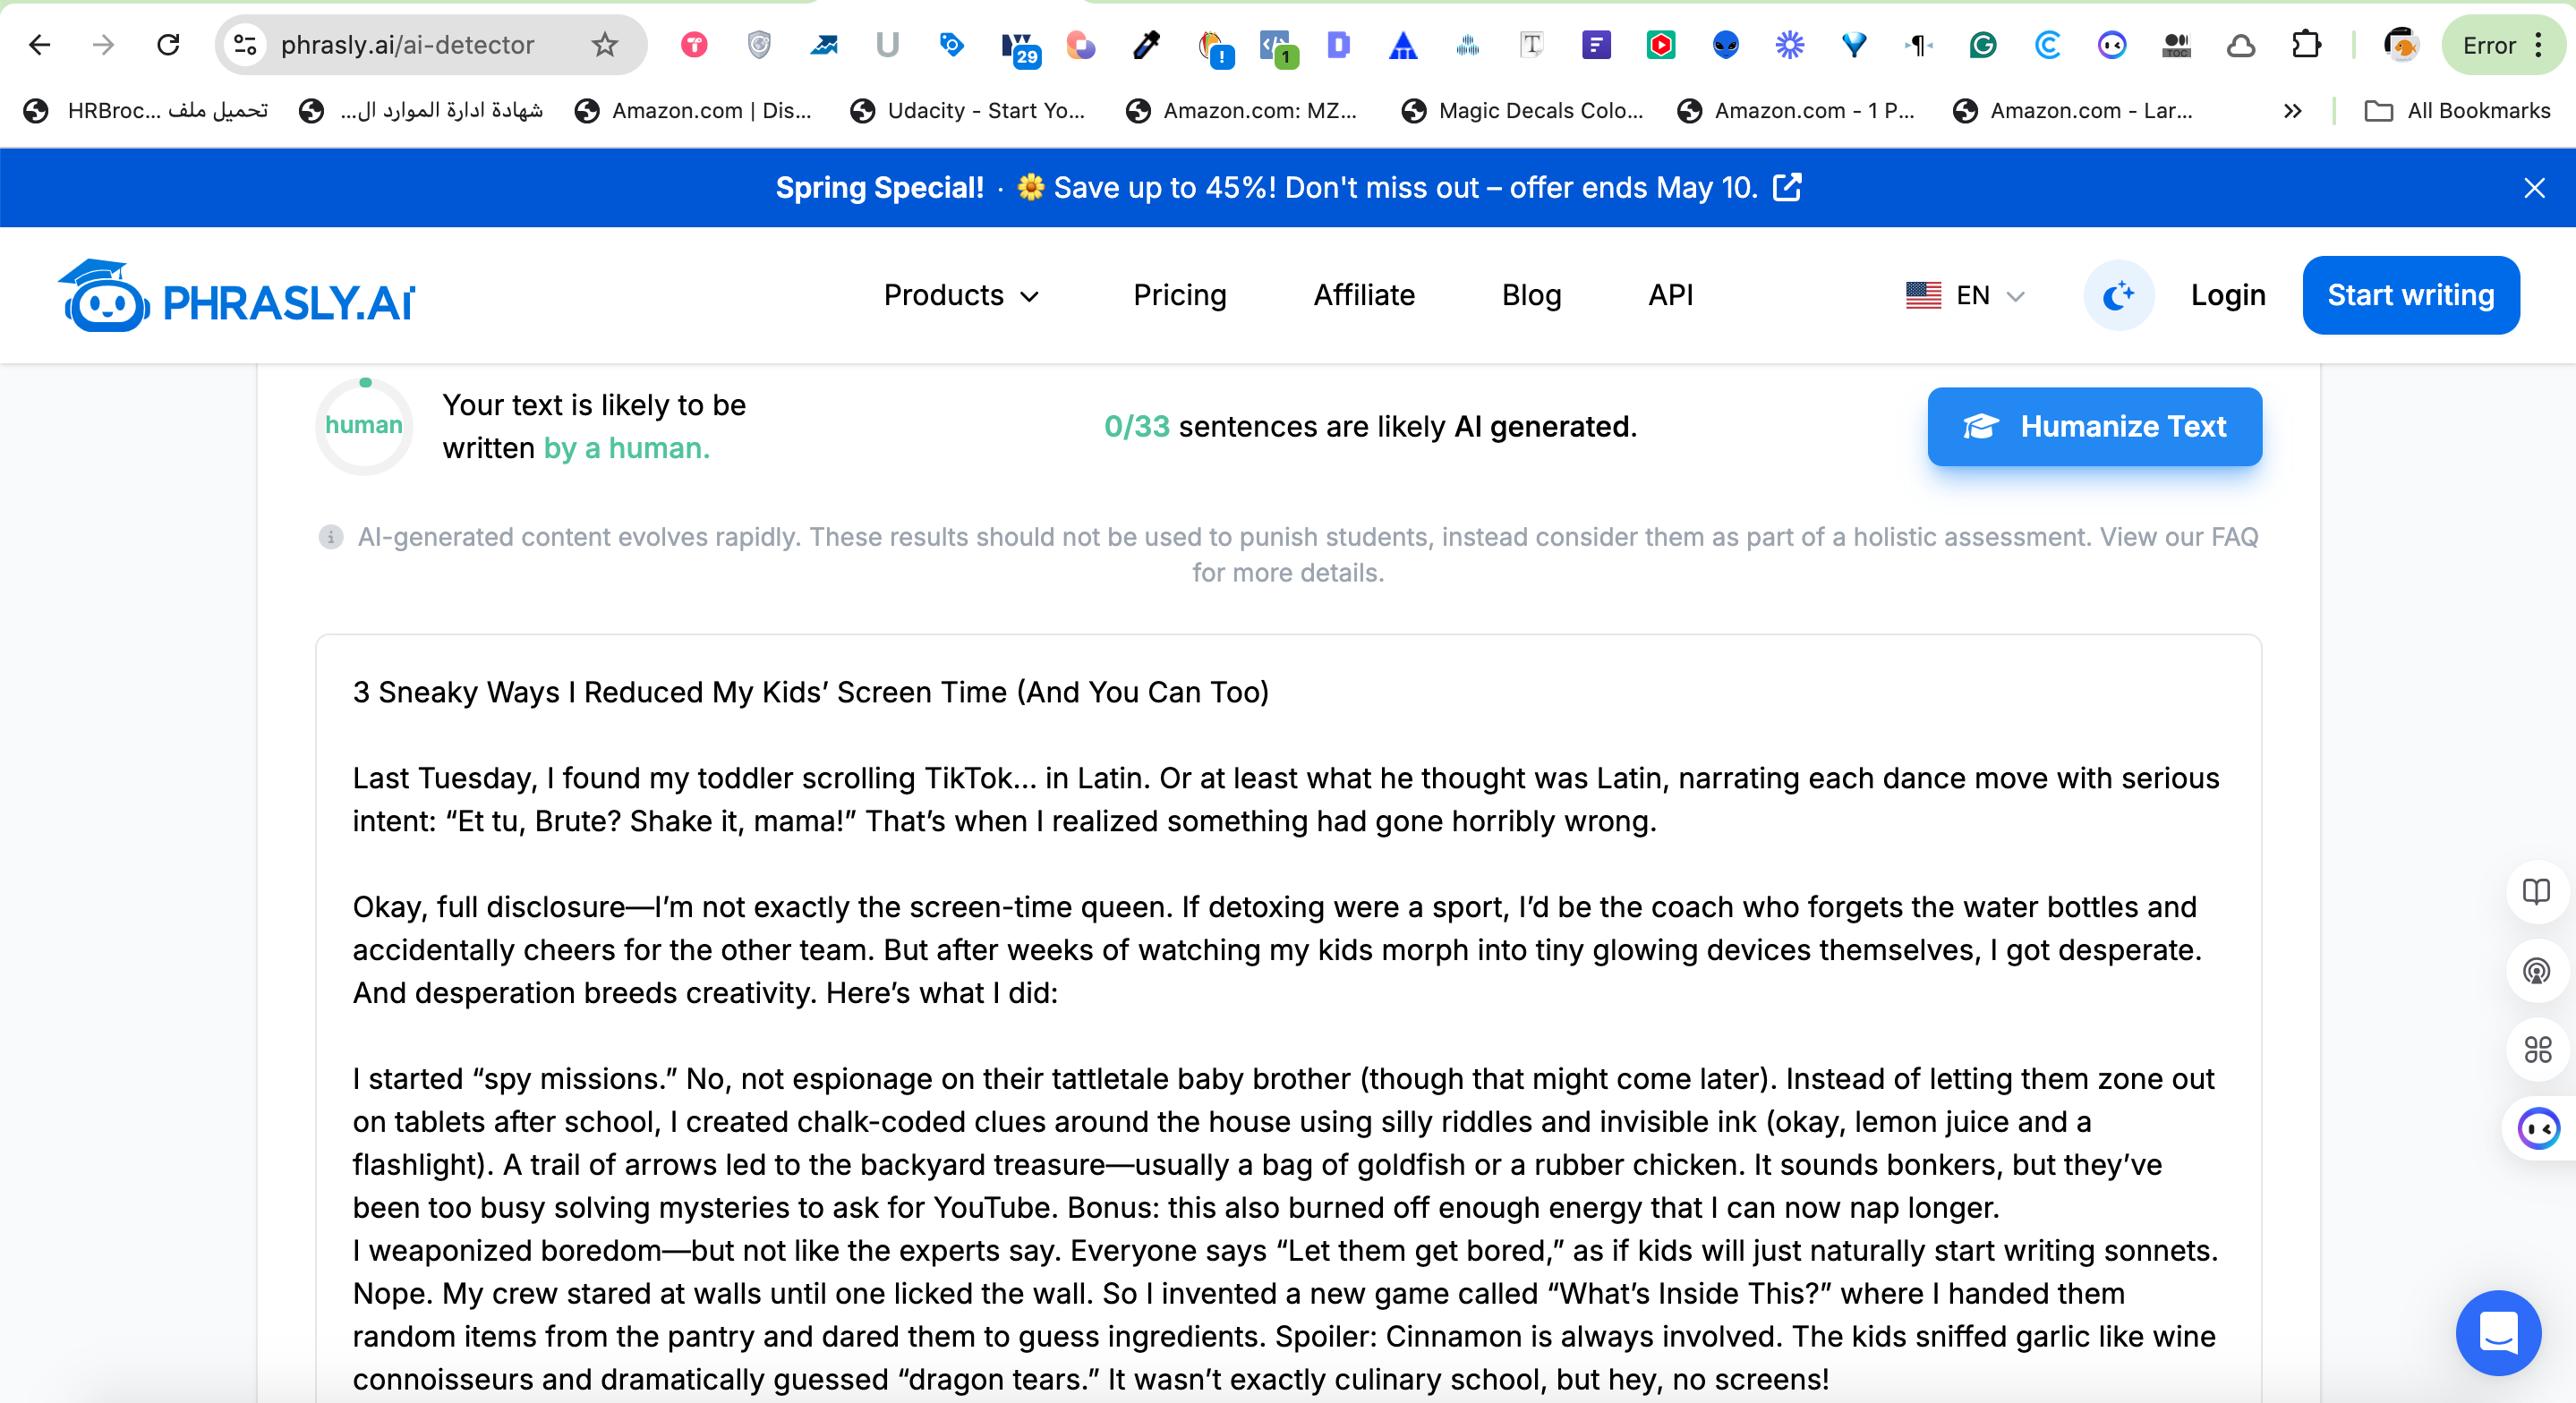Viewport: 2576px width, 1403px height.
Task: Show hidden bookmarks with double chevron
Action: 2293,111
